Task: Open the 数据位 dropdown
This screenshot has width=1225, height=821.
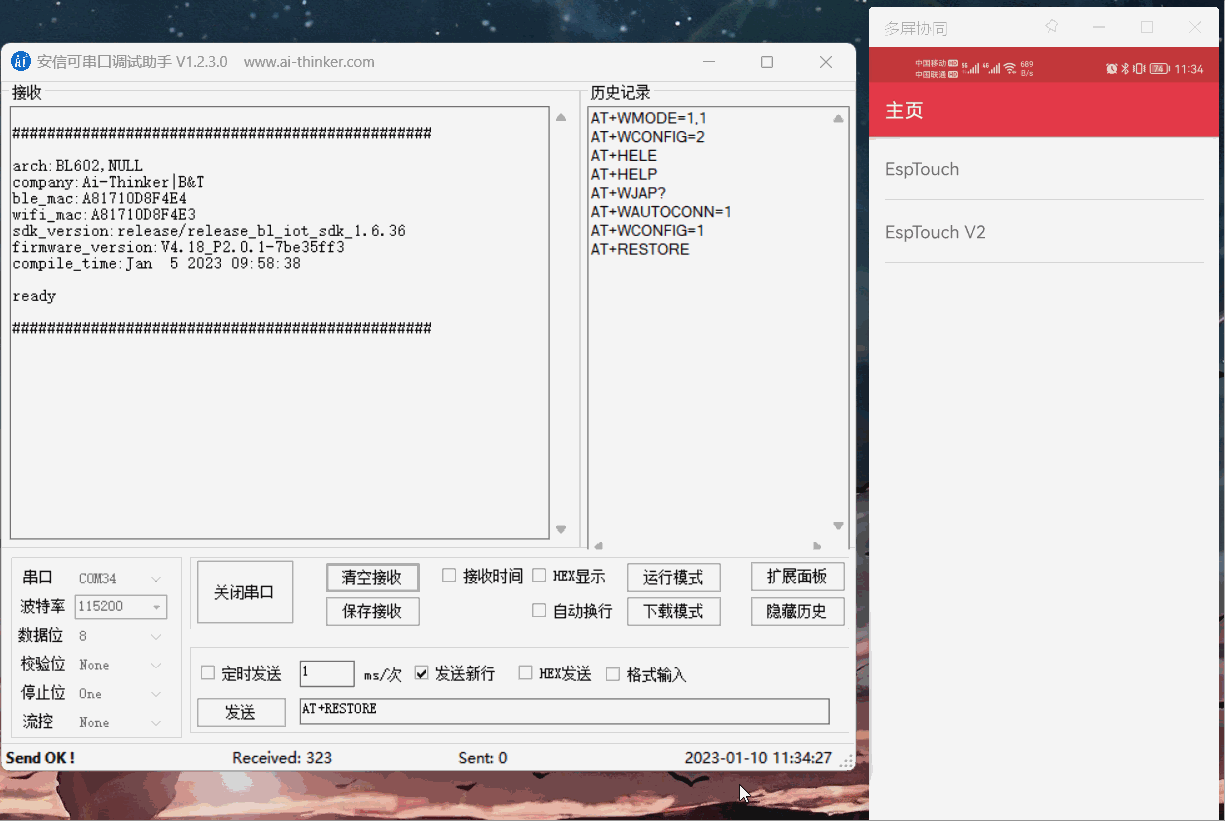Action: tap(121, 636)
